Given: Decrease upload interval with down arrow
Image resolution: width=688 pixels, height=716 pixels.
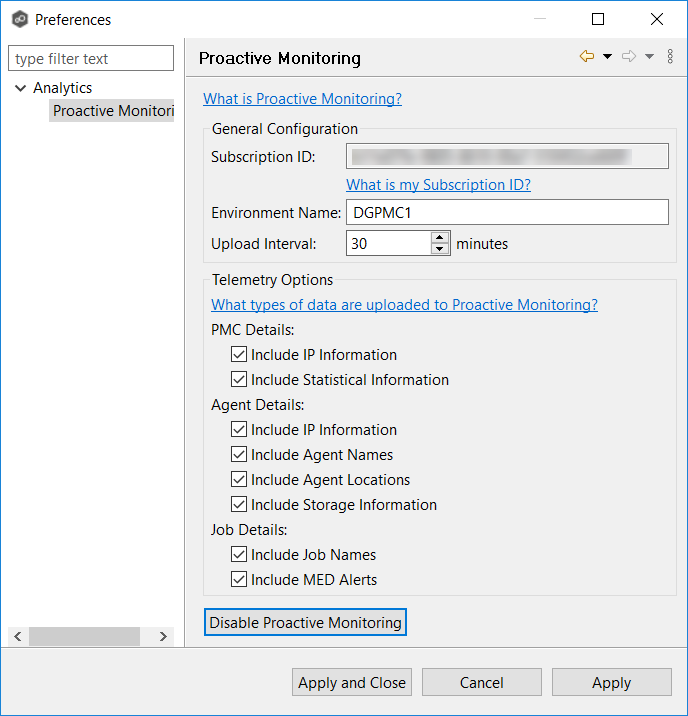Looking at the screenshot, I should 440,249.
